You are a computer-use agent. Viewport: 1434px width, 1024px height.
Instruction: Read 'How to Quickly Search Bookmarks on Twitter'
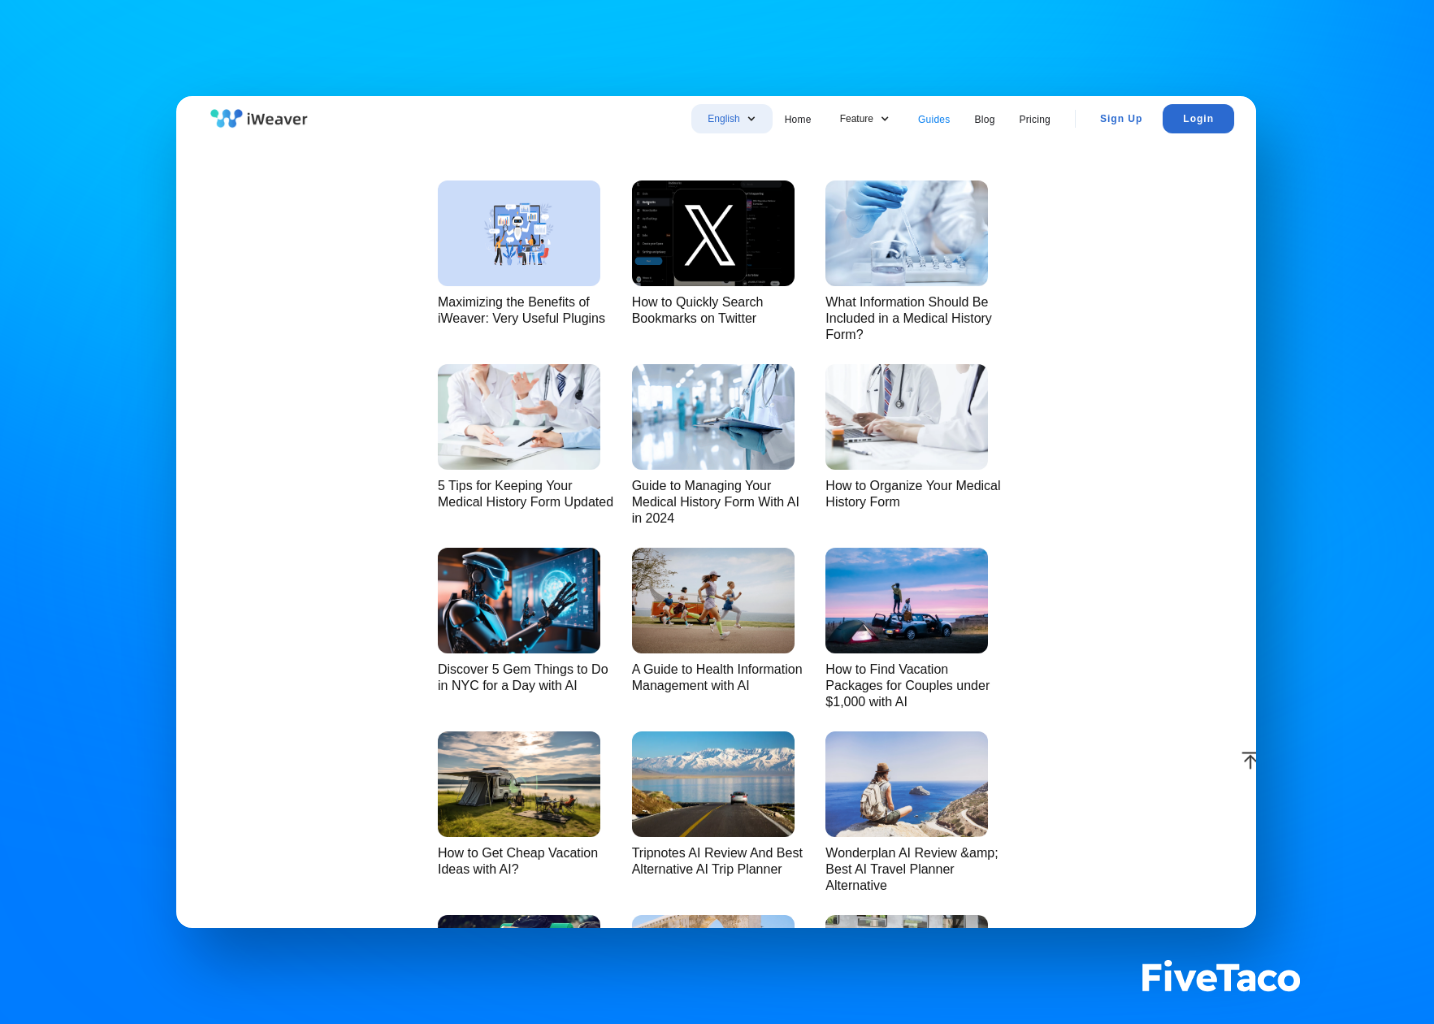click(697, 310)
